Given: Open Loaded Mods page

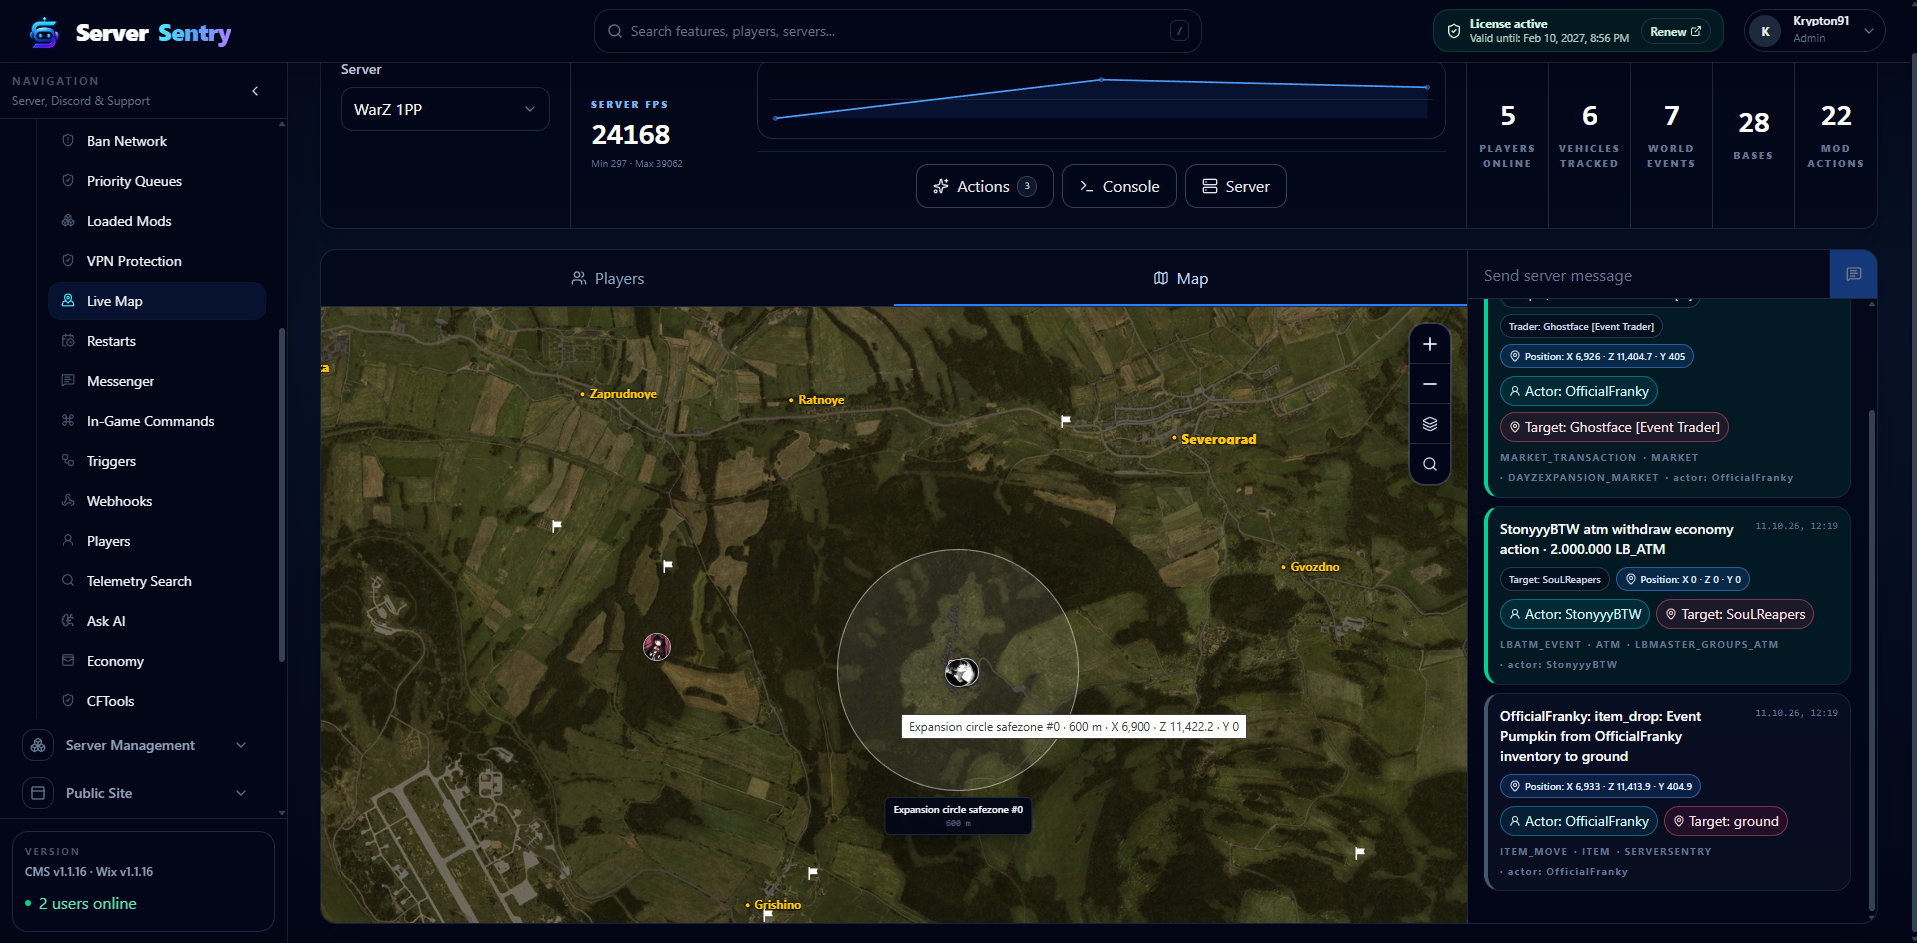Looking at the screenshot, I should click(157, 221).
